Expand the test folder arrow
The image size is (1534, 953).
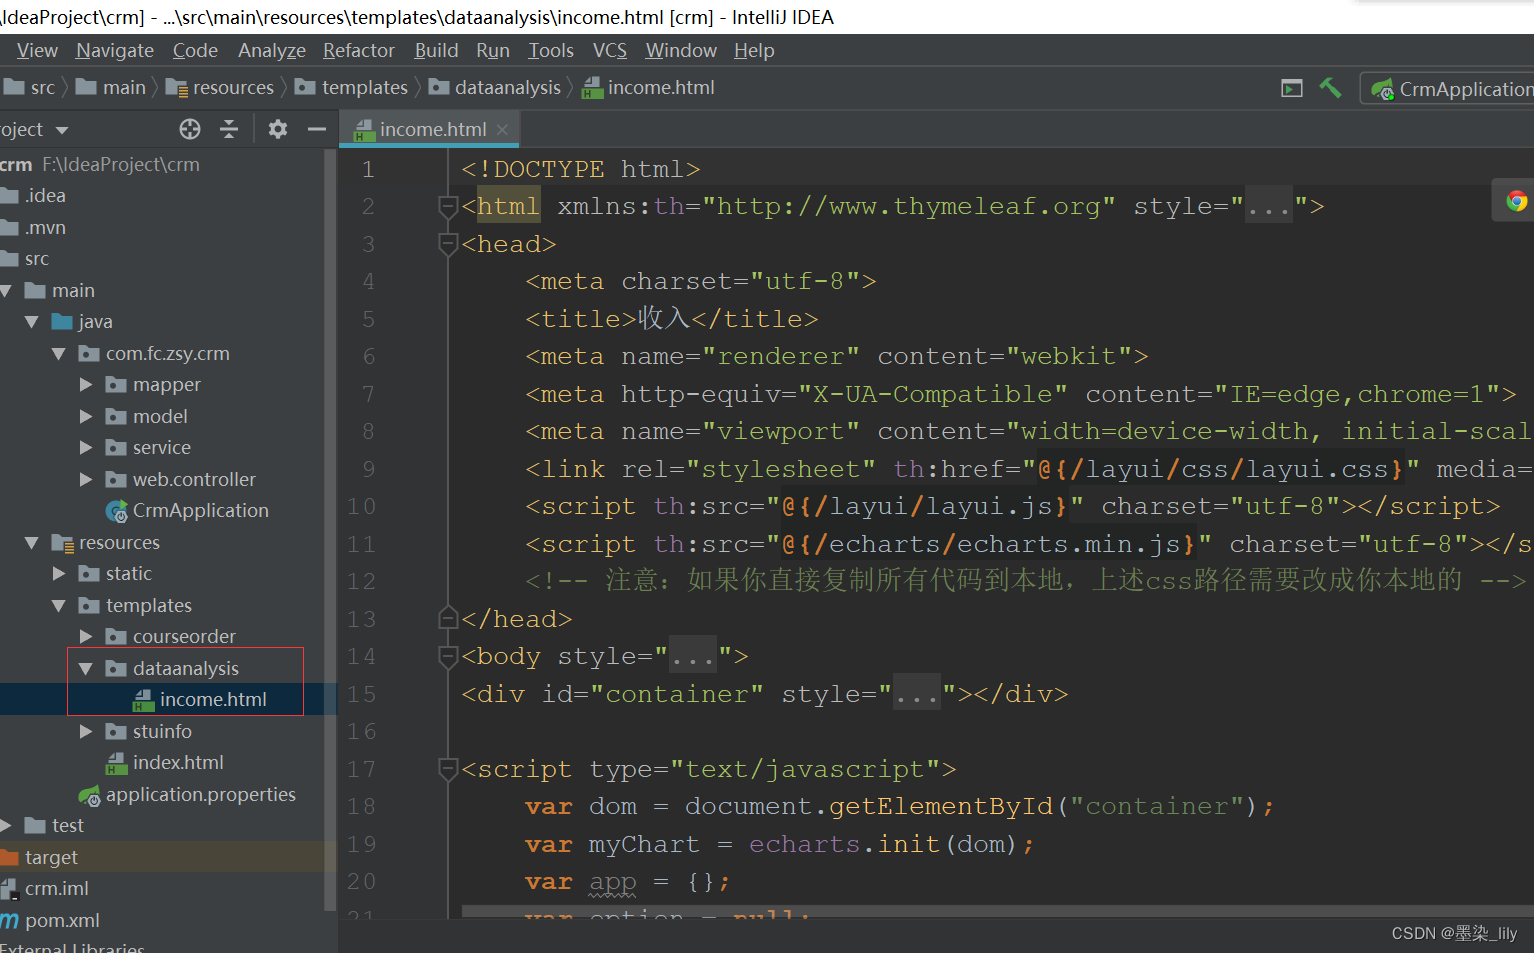pyautogui.click(x=6, y=826)
